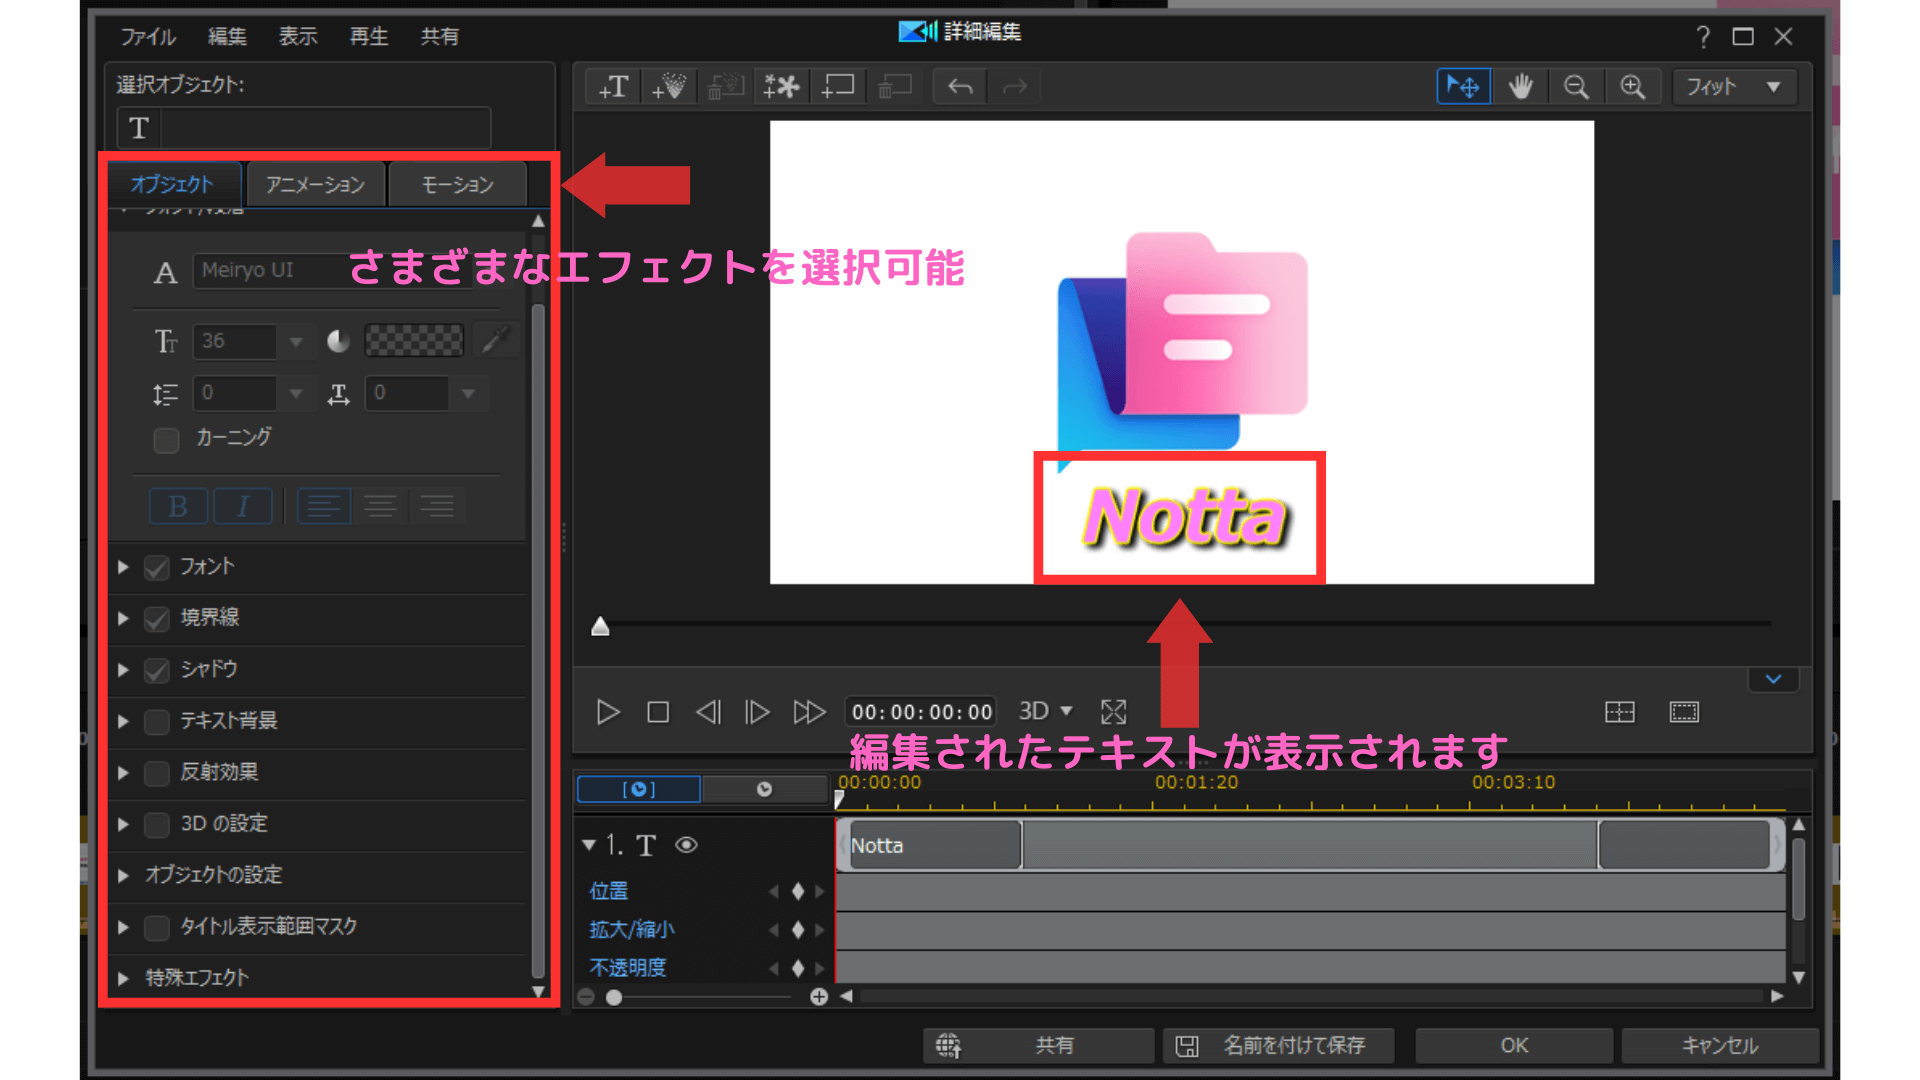Toggle bold text formatting
The image size is (1920, 1080).
[178, 506]
